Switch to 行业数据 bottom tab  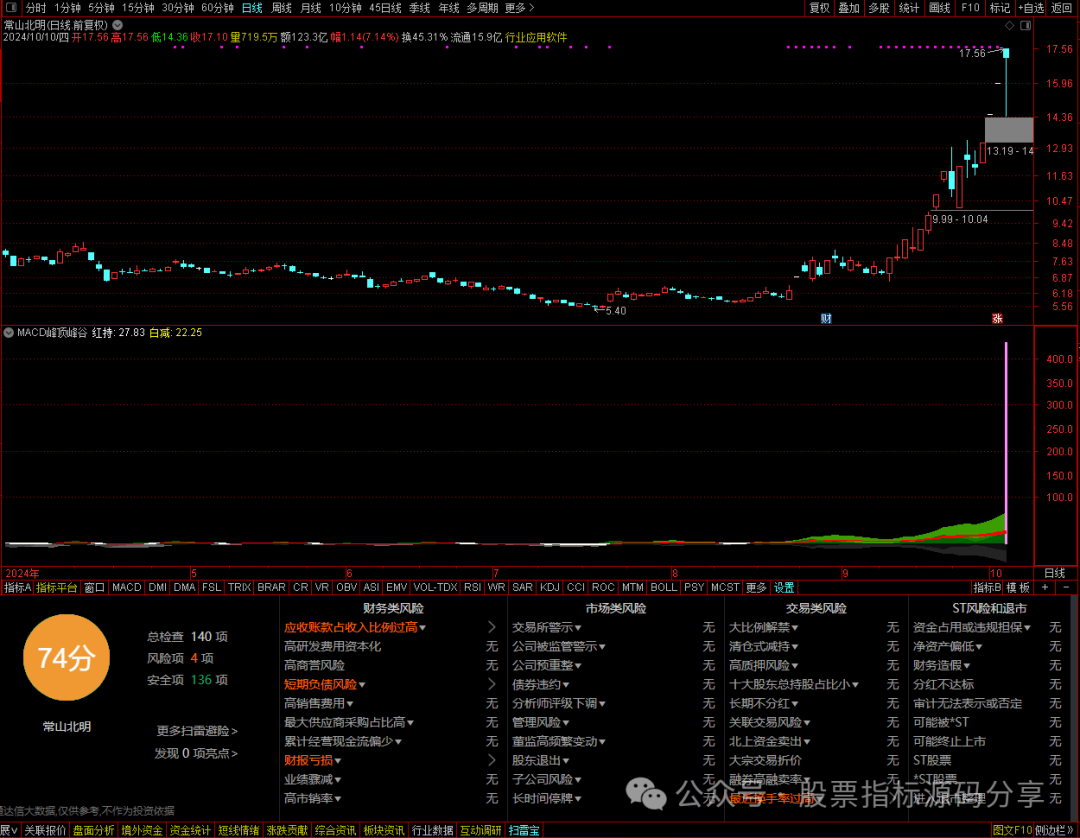pos(433,830)
